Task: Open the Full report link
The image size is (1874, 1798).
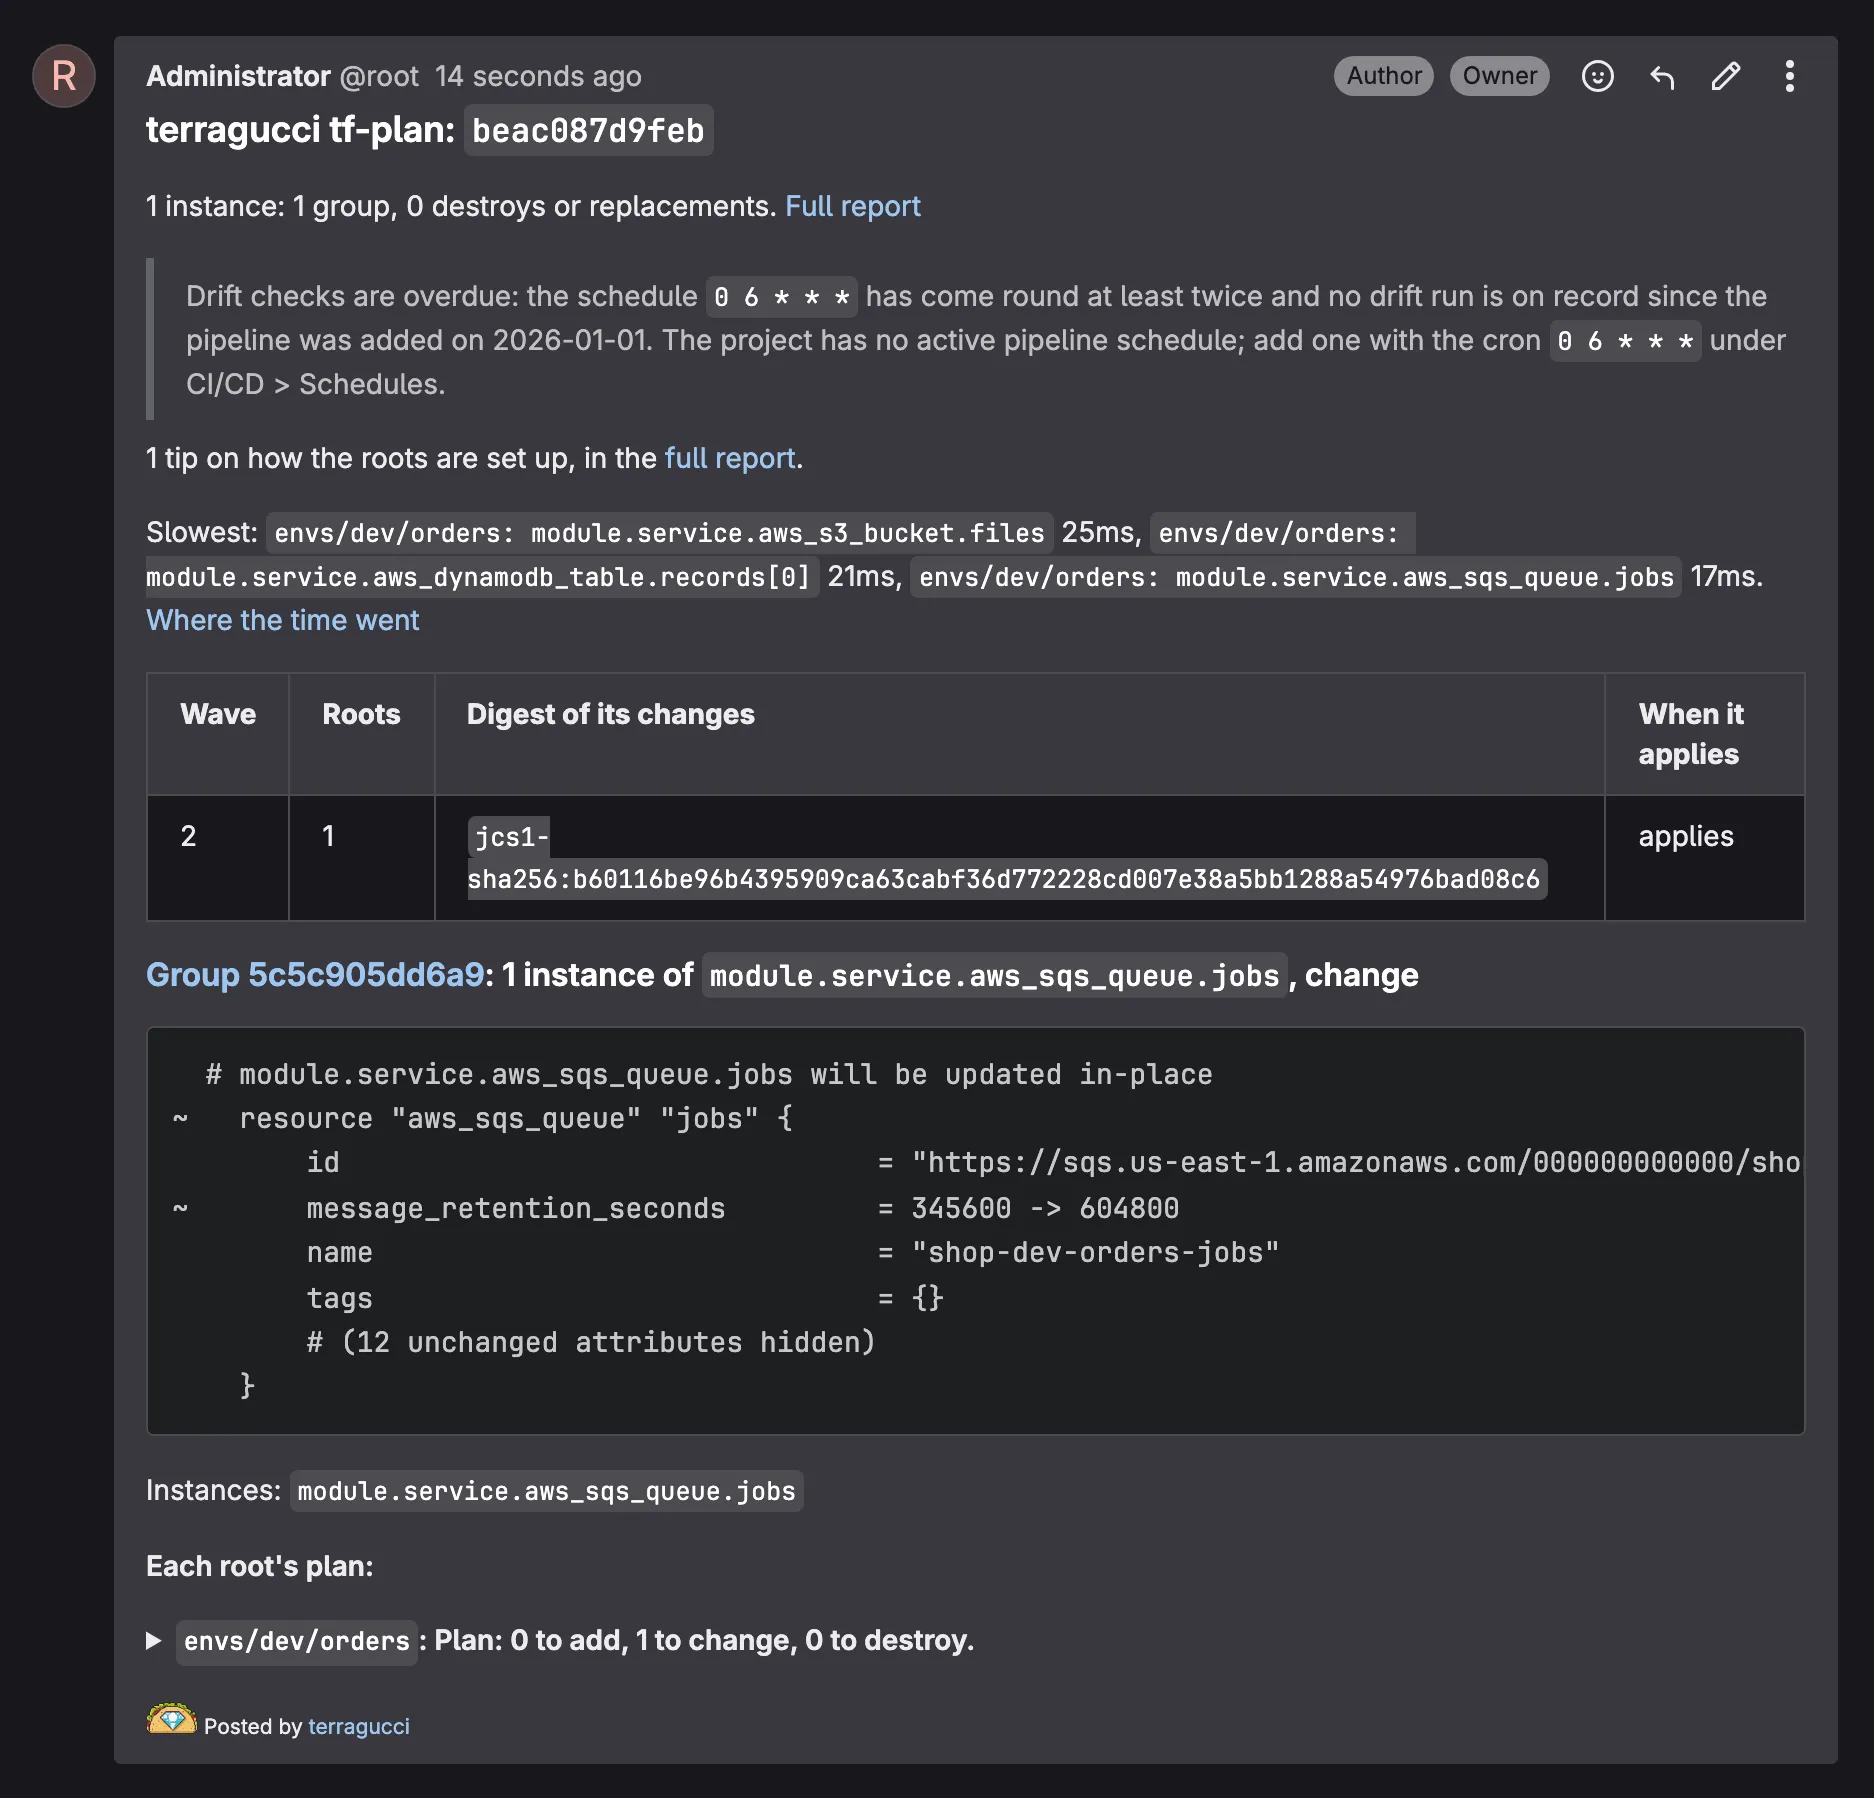Action: point(852,206)
